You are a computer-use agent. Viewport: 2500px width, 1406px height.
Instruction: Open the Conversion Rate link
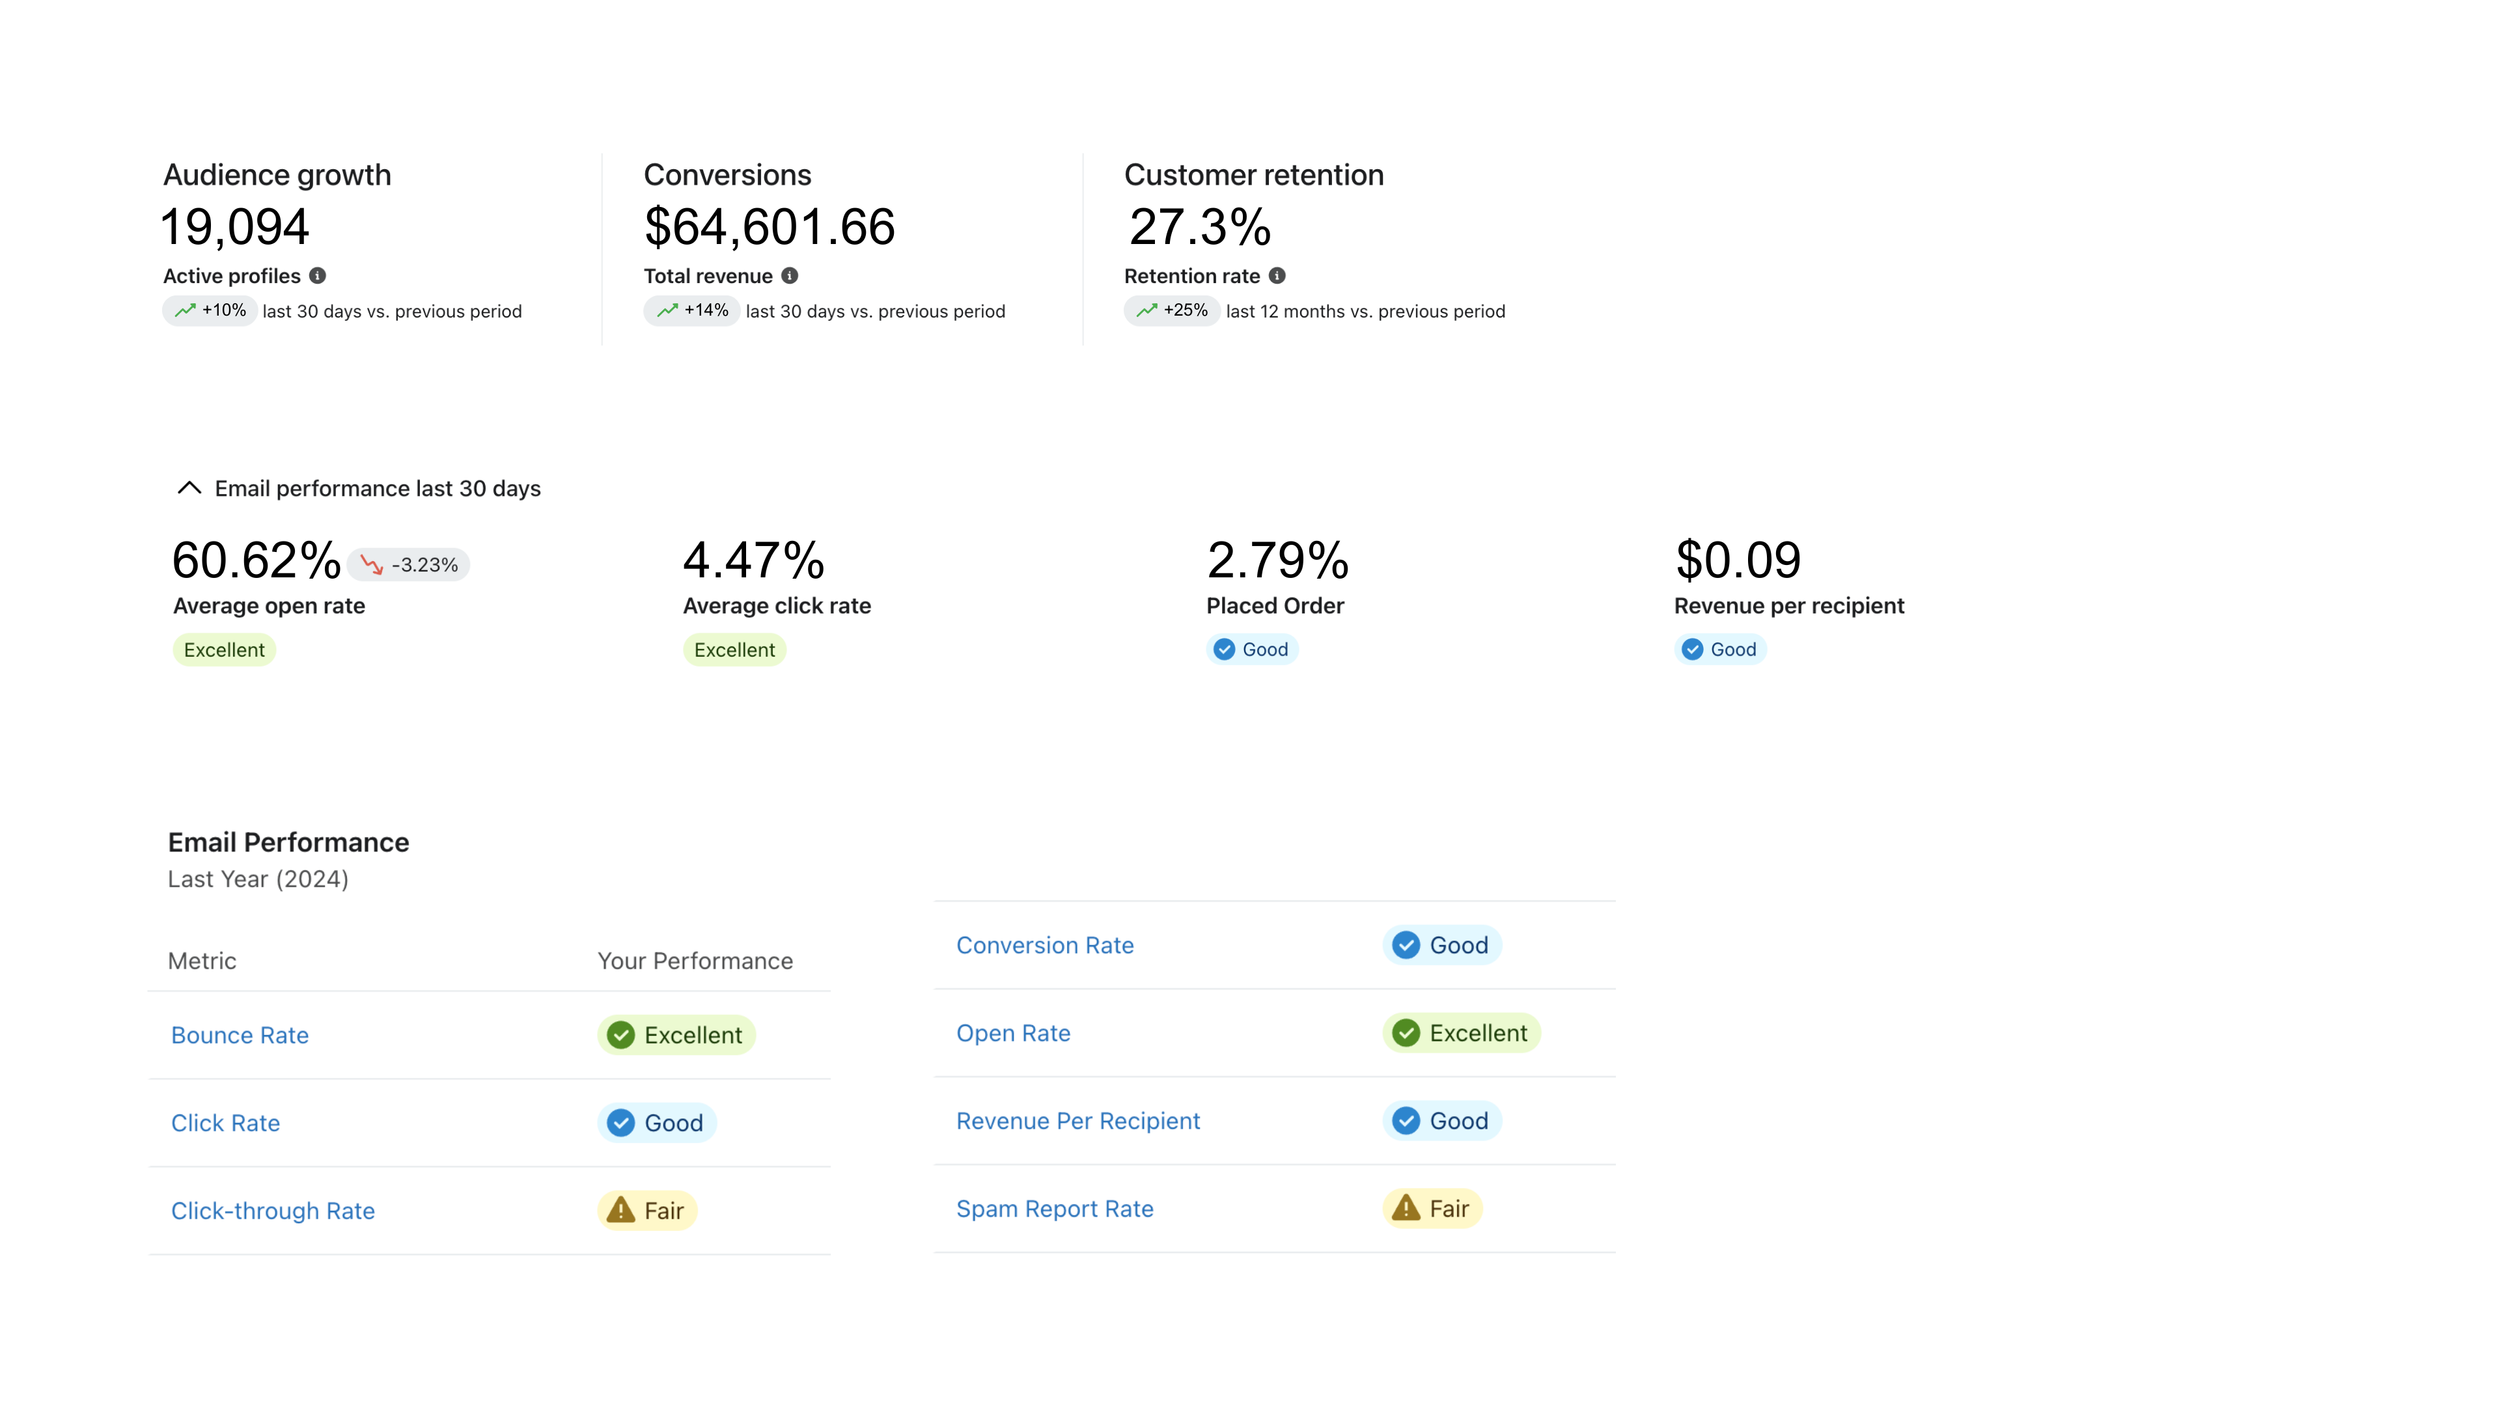[x=1045, y=945]
